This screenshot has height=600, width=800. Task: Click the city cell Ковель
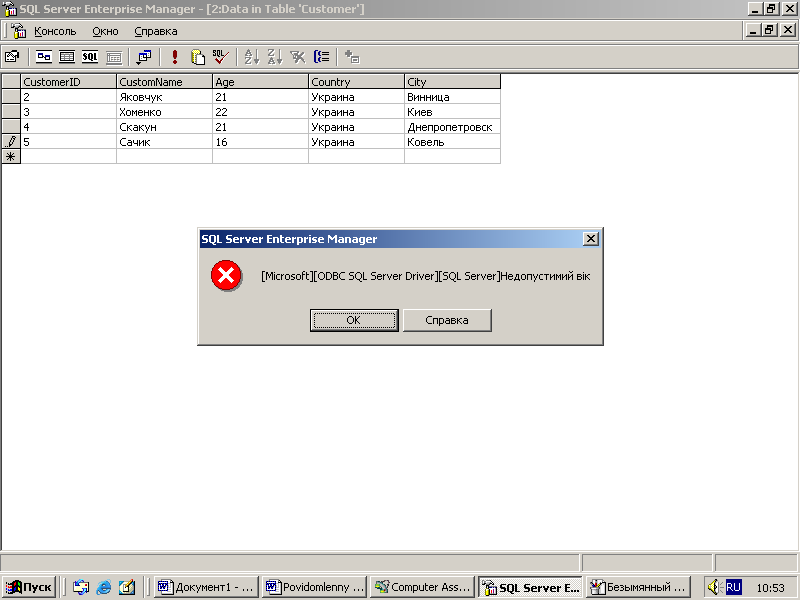(452, 142)
